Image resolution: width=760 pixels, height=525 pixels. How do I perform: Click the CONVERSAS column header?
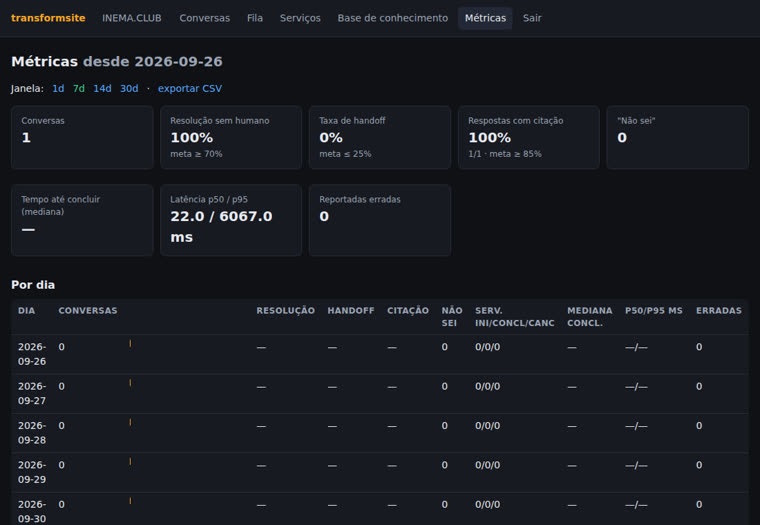pyautogui.click(x=88, y=310)
